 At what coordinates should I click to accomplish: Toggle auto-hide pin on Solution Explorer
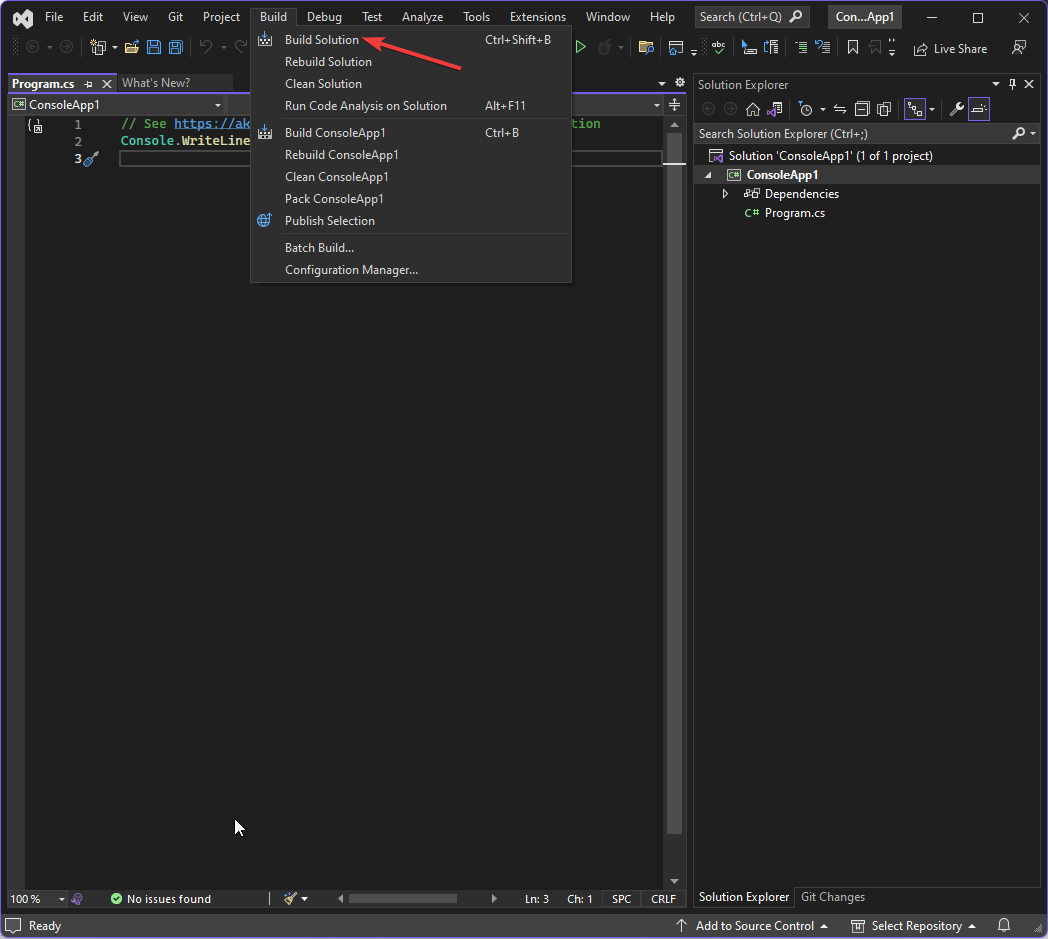pyautogui.click(x=1013, y=84)
